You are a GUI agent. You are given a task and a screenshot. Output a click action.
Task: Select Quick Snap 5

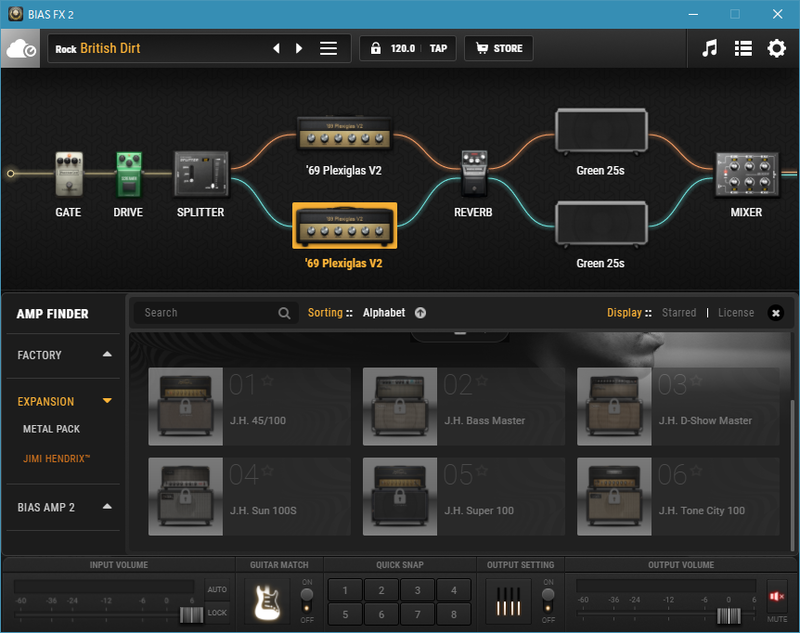click(x=345, y=614)
